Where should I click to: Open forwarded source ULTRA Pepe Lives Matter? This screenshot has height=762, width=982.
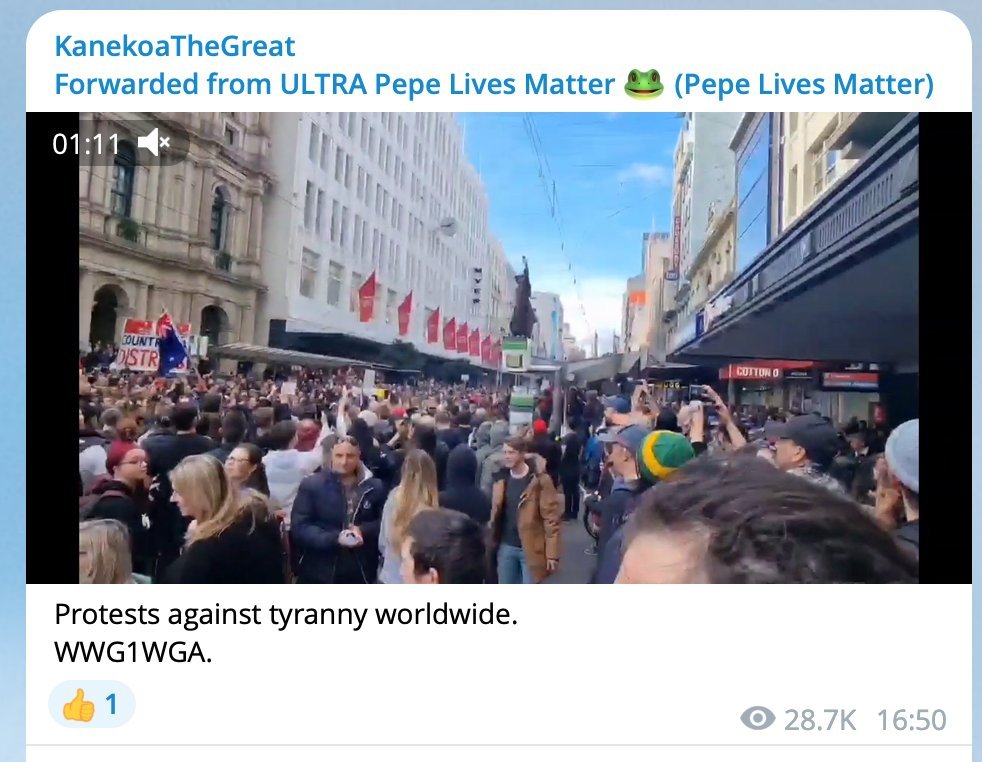(x=335, y=84)
